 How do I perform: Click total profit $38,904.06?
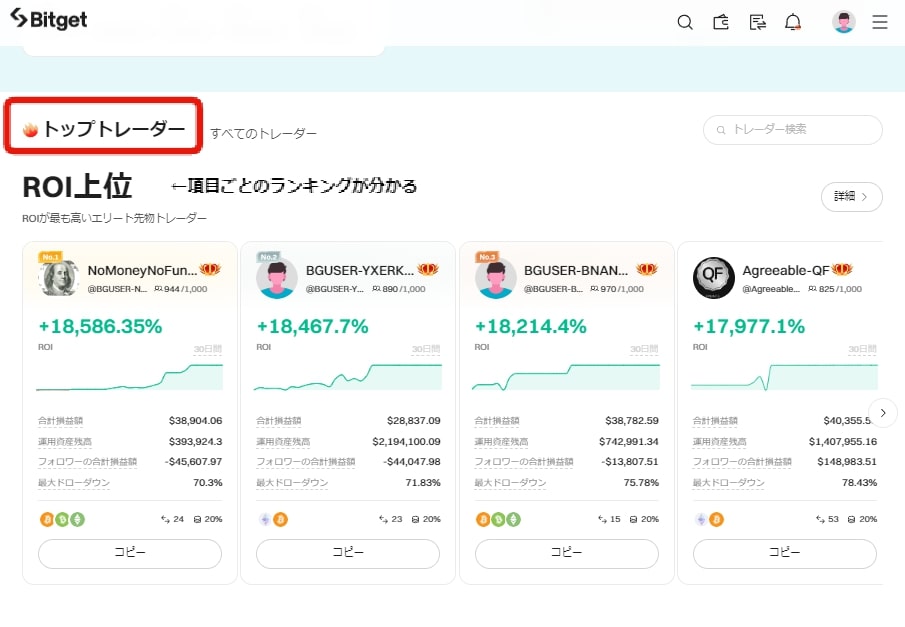pos(195,420)
